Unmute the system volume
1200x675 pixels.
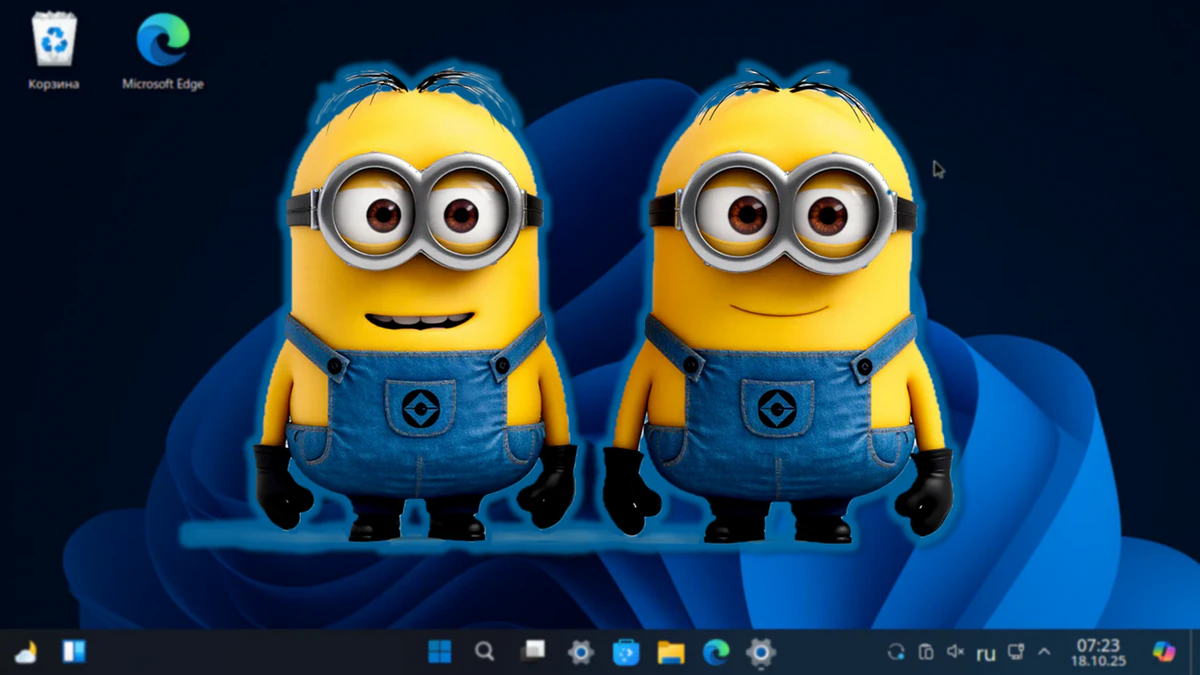click(955, 652)
